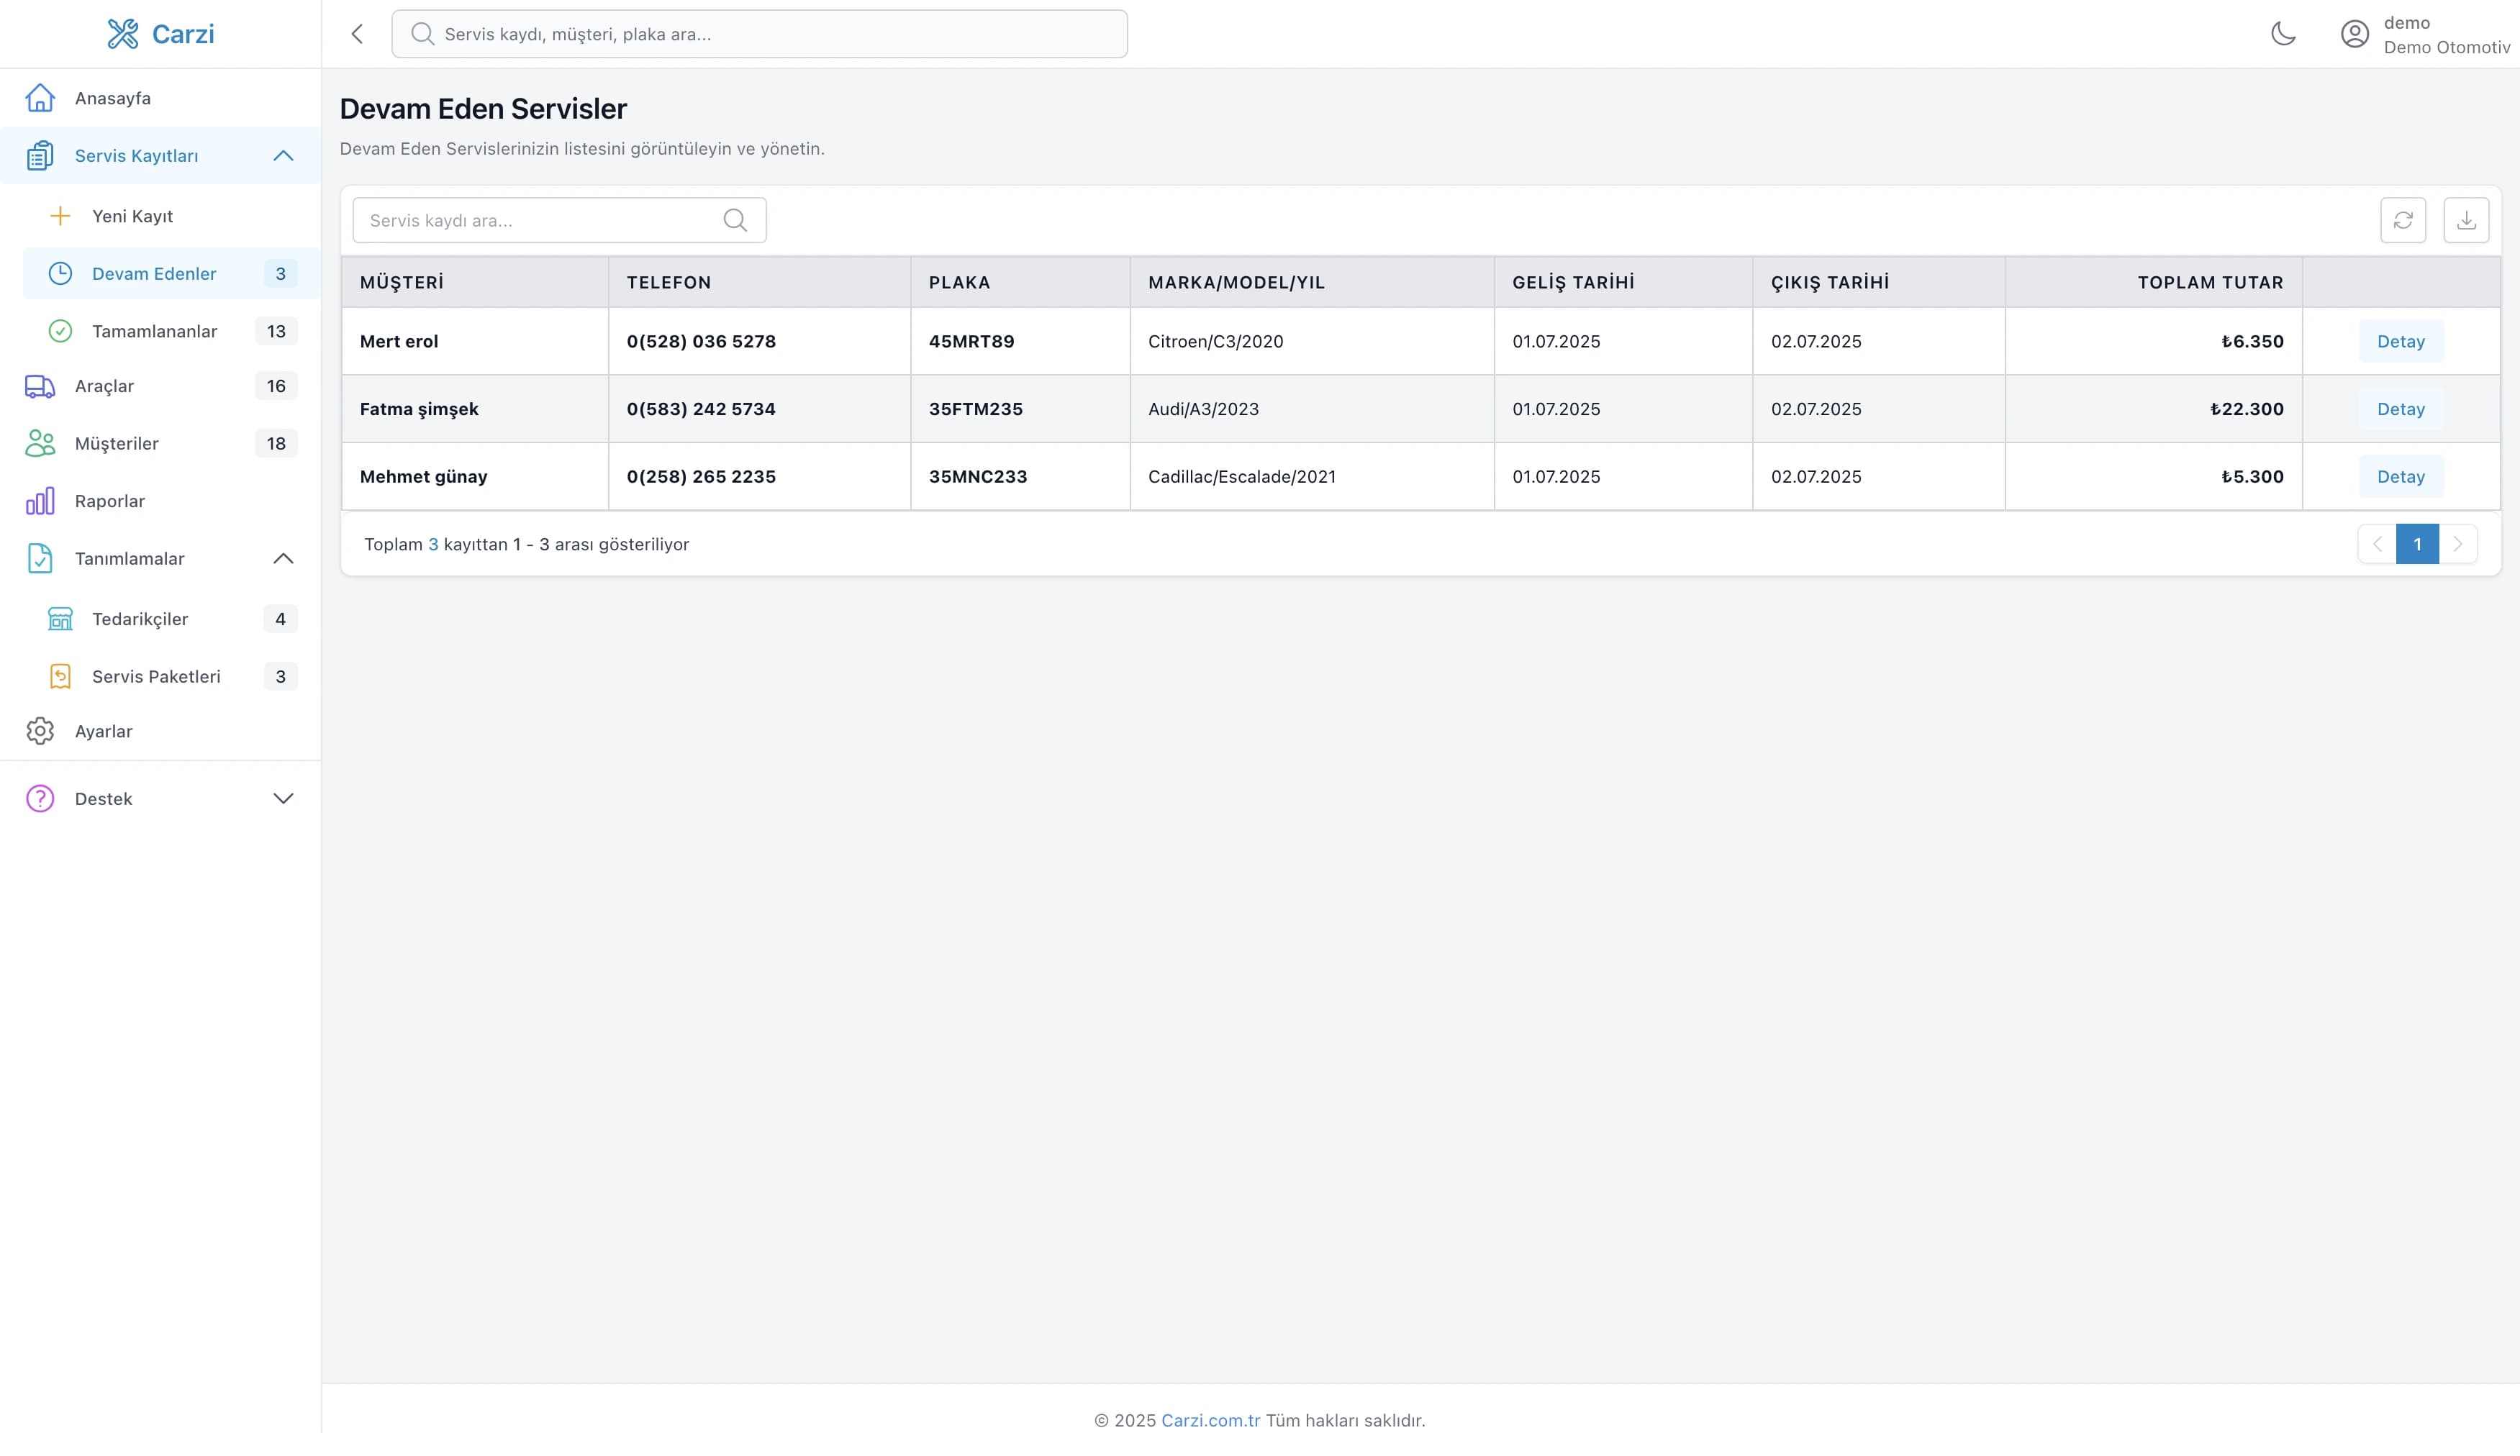Toggle dark mode with the moon icon

tap(2283, 34)
